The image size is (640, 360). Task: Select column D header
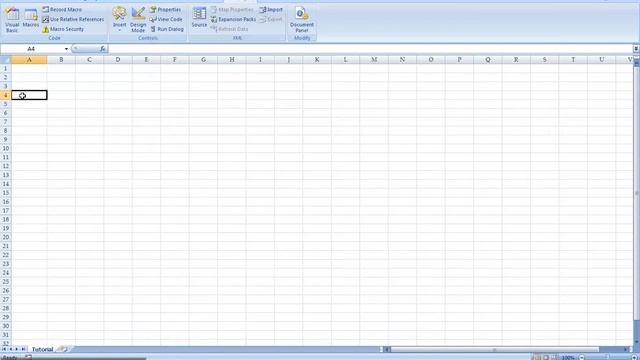(x=118, y=60)
